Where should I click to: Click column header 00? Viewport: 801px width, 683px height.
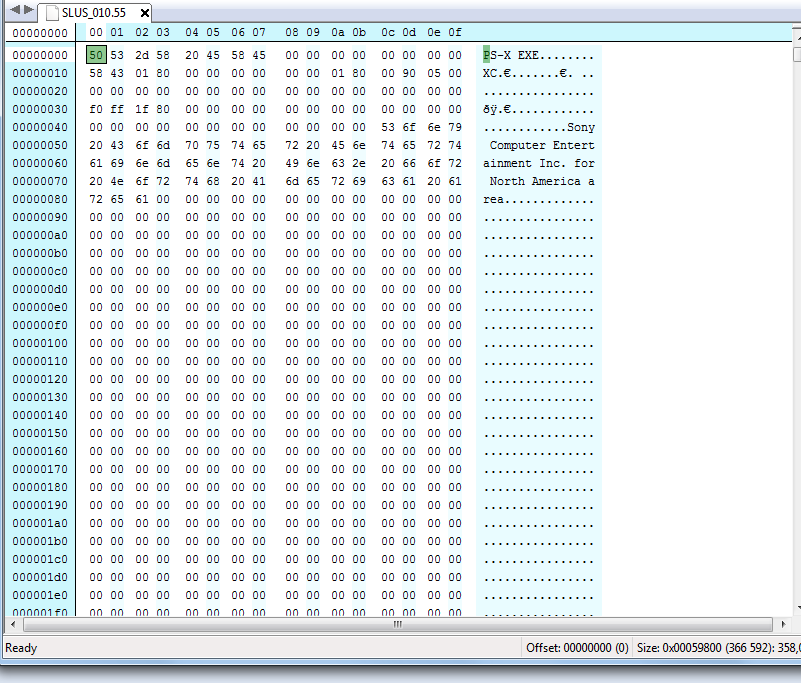(96, 33)
